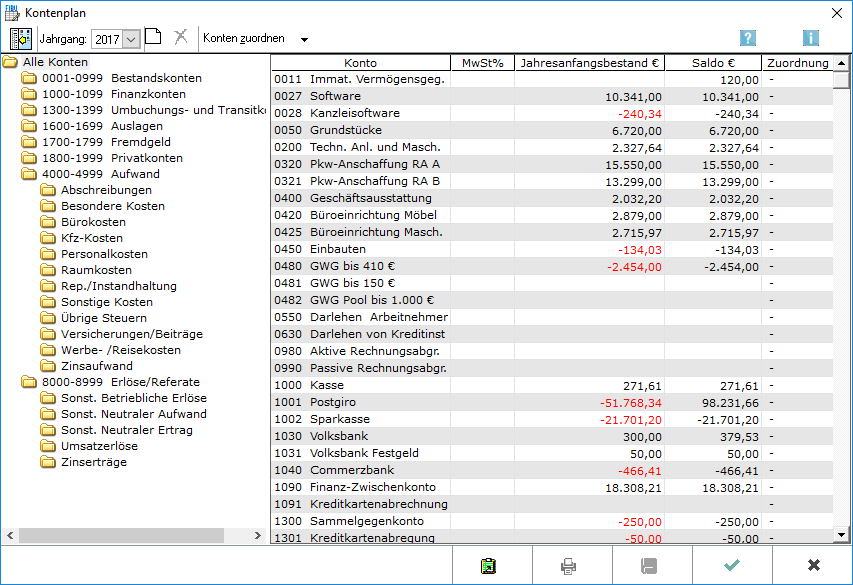Select account row 0027 Software
Image resolution: width=853 pixels, height=585 pixels.
[x=552, y=96]
